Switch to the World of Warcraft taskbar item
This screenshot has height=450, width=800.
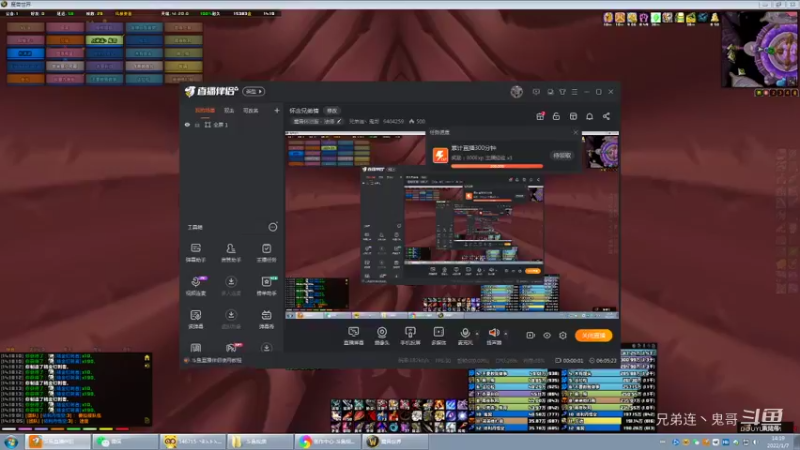coord(395,441)
